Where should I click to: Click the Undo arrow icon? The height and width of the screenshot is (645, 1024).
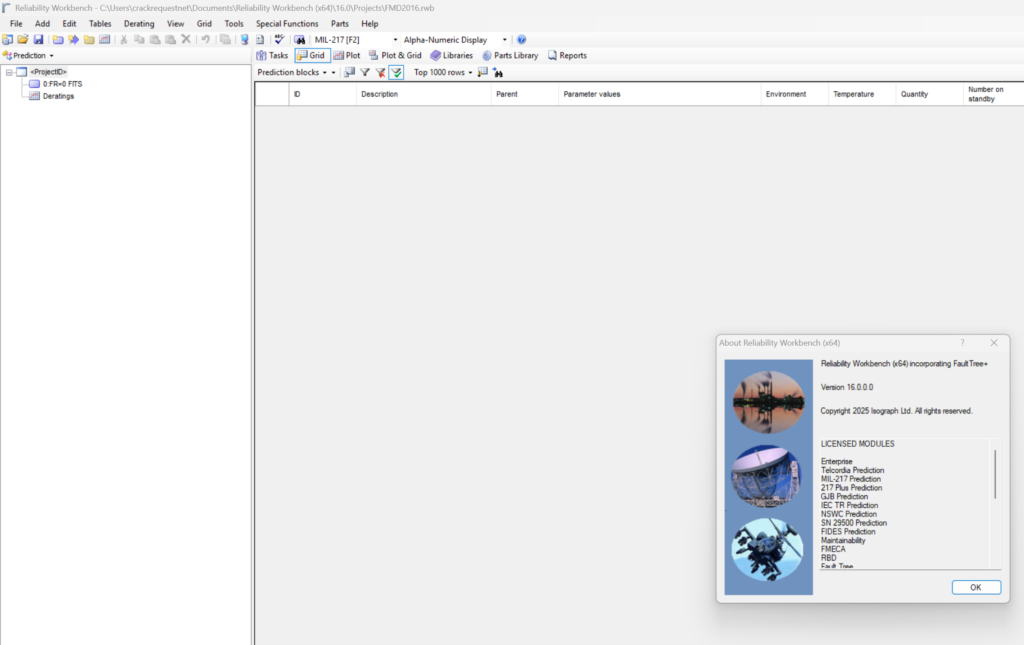(205, 40)
